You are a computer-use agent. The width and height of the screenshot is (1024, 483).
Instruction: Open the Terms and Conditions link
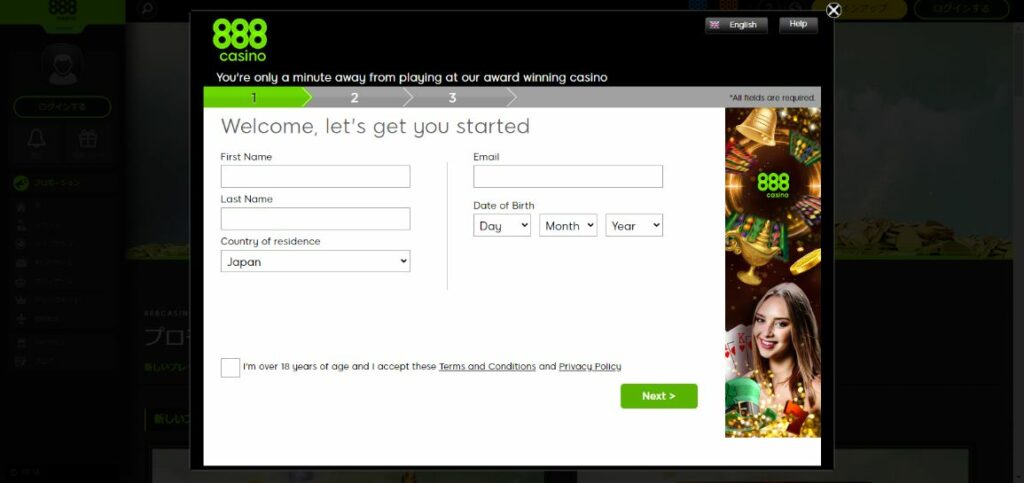pyautogui.click(x=487, y=367)
